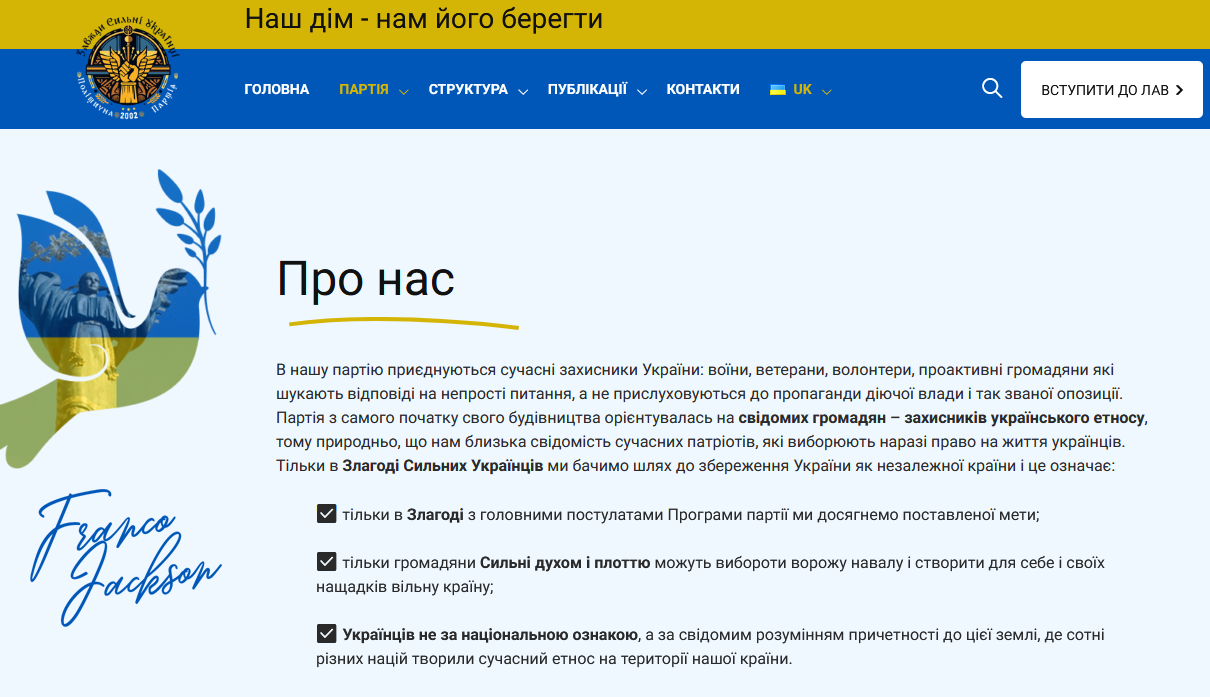Click the checkmark beside "Українців не за національною"
Screen dimensions: 1210x697
pos(326,634)
